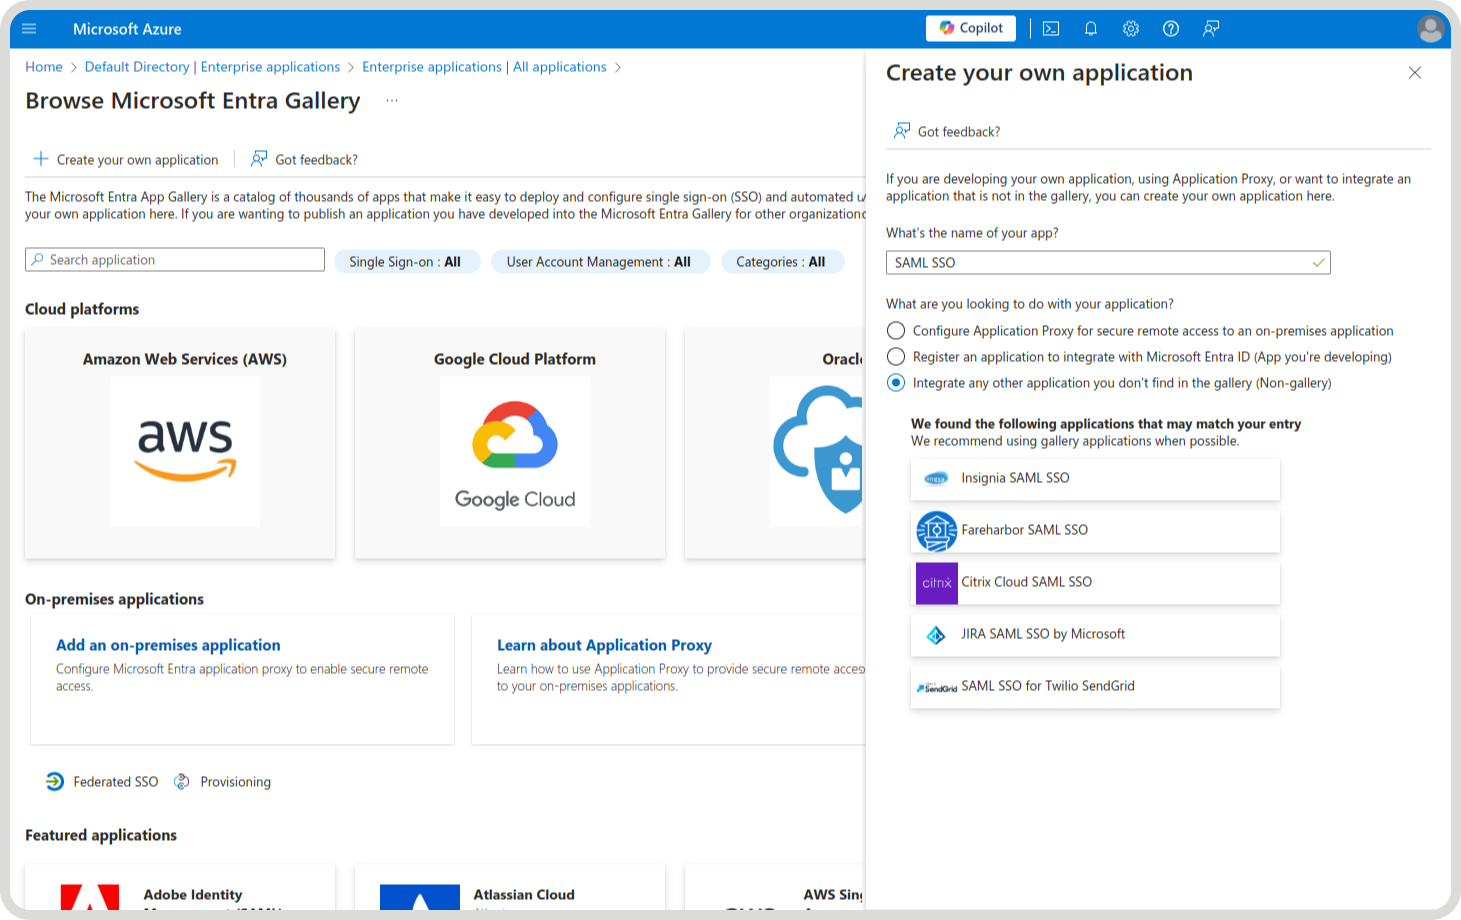Image resolution: width=1461 pixels, height=920 pixels.
Task: Open Learn about Application Proxy link
Action: pyautogui.click(x=604, y=645)
